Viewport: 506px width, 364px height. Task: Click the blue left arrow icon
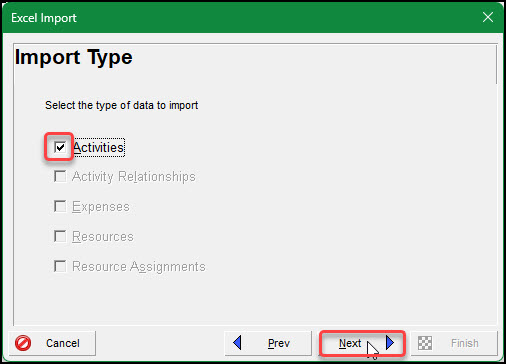pos(237,343)
